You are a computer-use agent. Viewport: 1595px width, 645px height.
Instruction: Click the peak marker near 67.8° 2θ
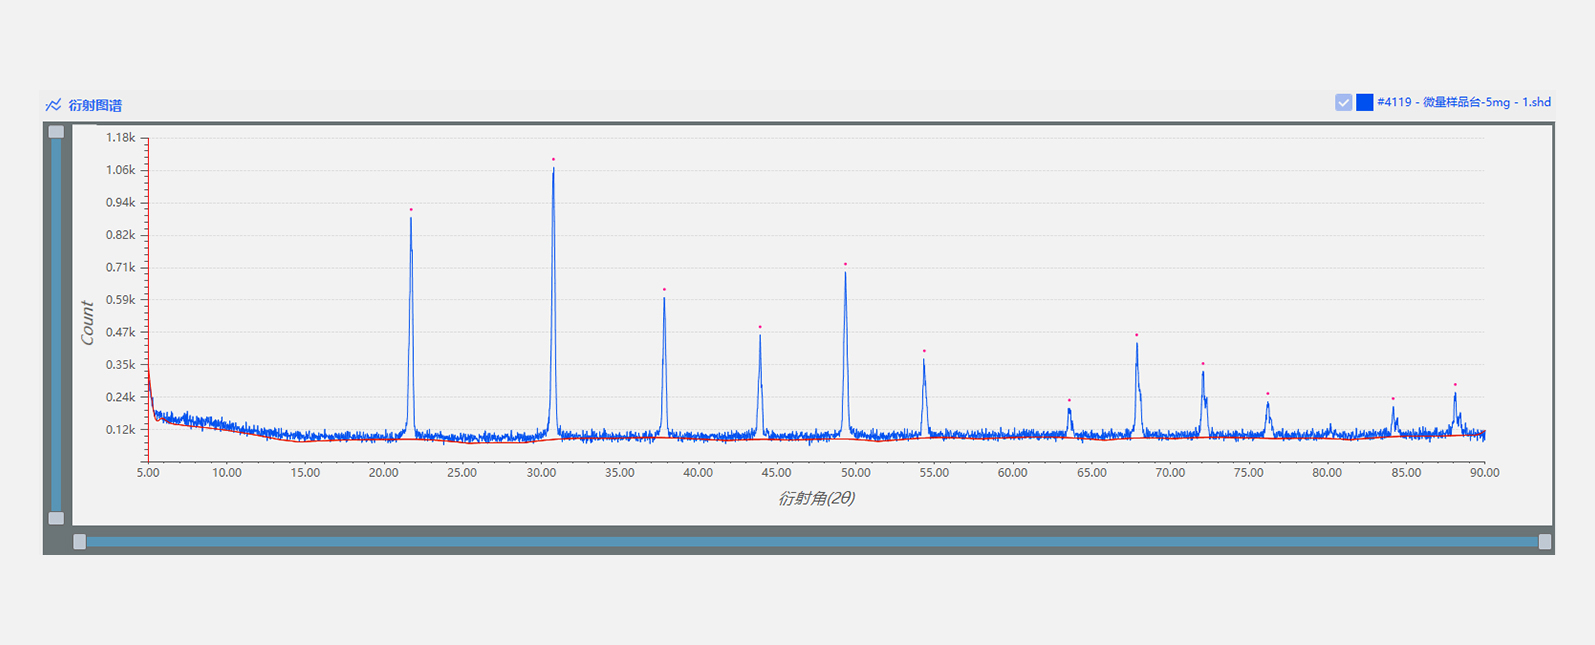pyautogui.click(x=1136, y=335)
